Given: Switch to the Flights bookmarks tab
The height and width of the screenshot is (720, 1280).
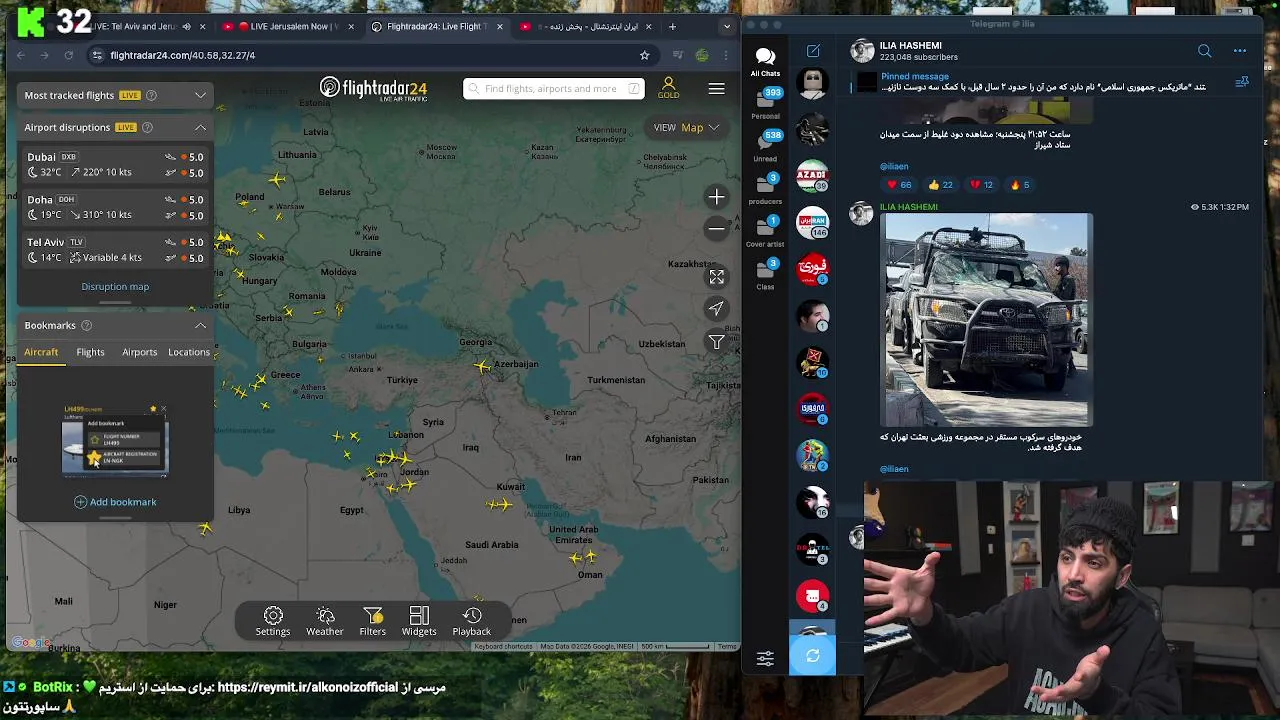Looking at the screenshot, I should [x=90, y=352].
